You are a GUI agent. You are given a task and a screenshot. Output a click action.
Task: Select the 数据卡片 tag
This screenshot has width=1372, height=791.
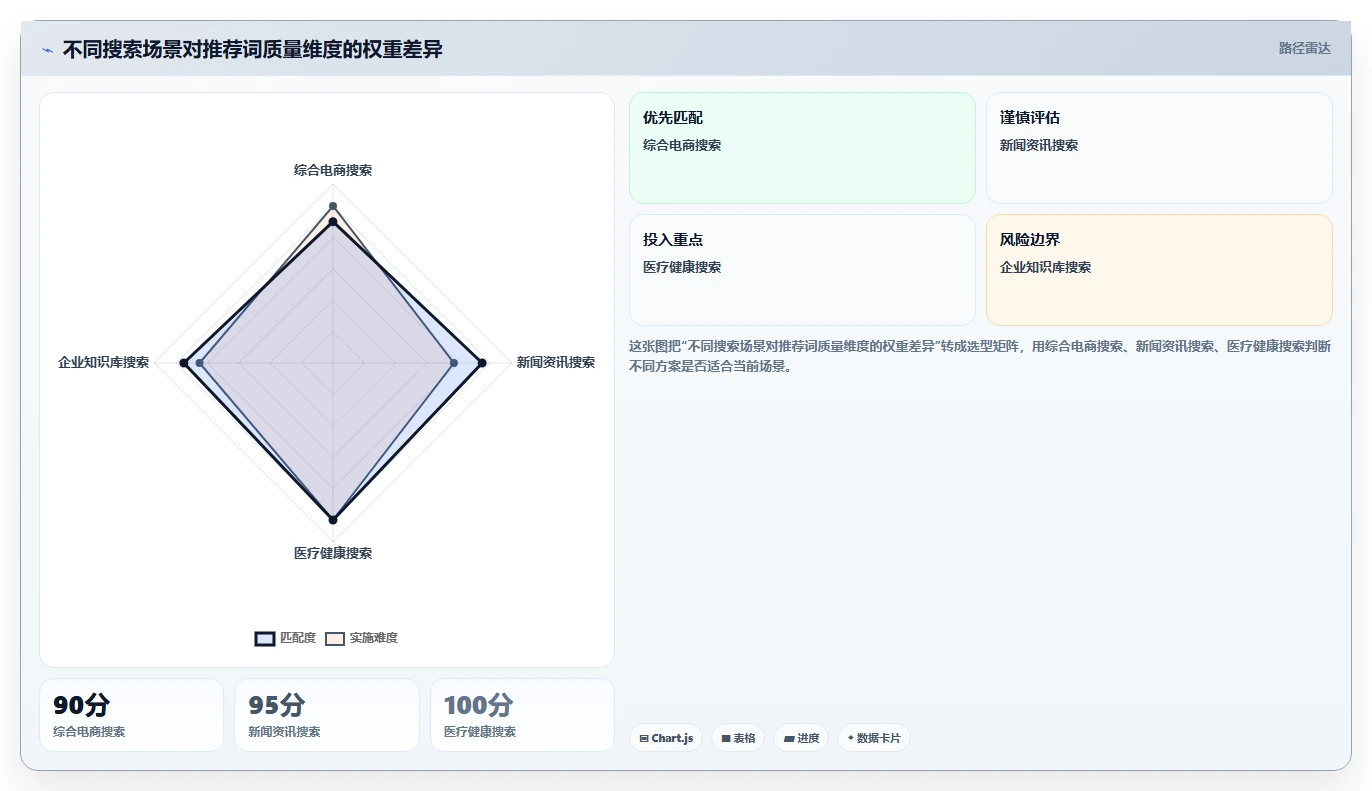[x=874, y=738]
